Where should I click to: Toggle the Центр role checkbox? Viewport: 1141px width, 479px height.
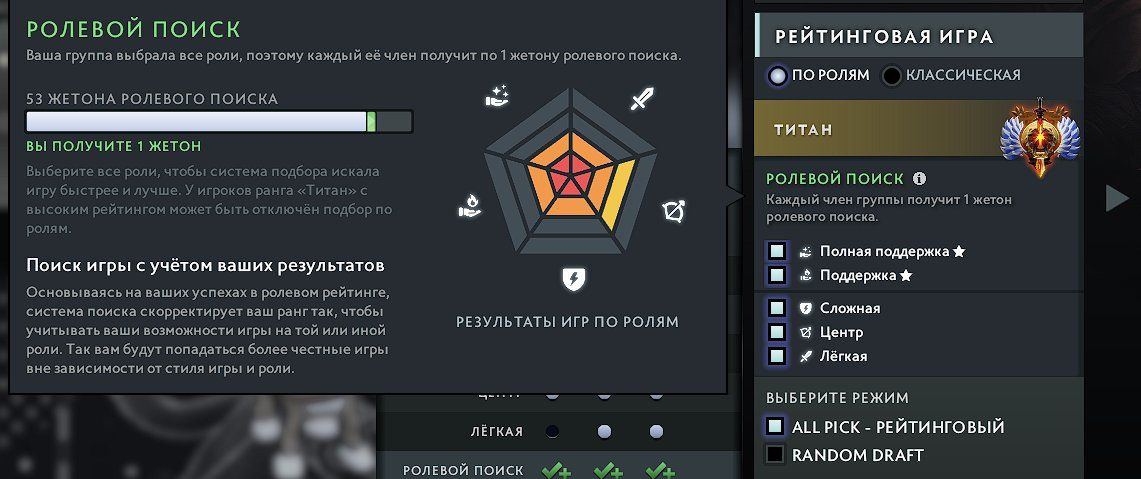776,332
